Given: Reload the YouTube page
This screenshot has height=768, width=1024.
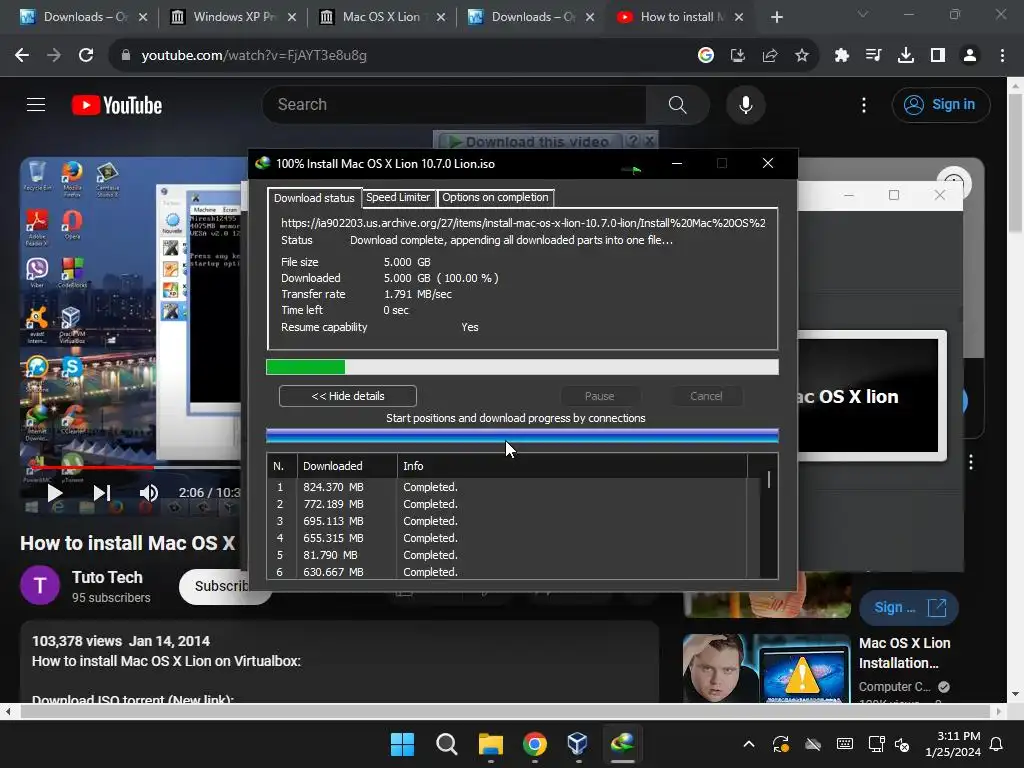Looking at the screenshot, I should [x=86, y=56].
